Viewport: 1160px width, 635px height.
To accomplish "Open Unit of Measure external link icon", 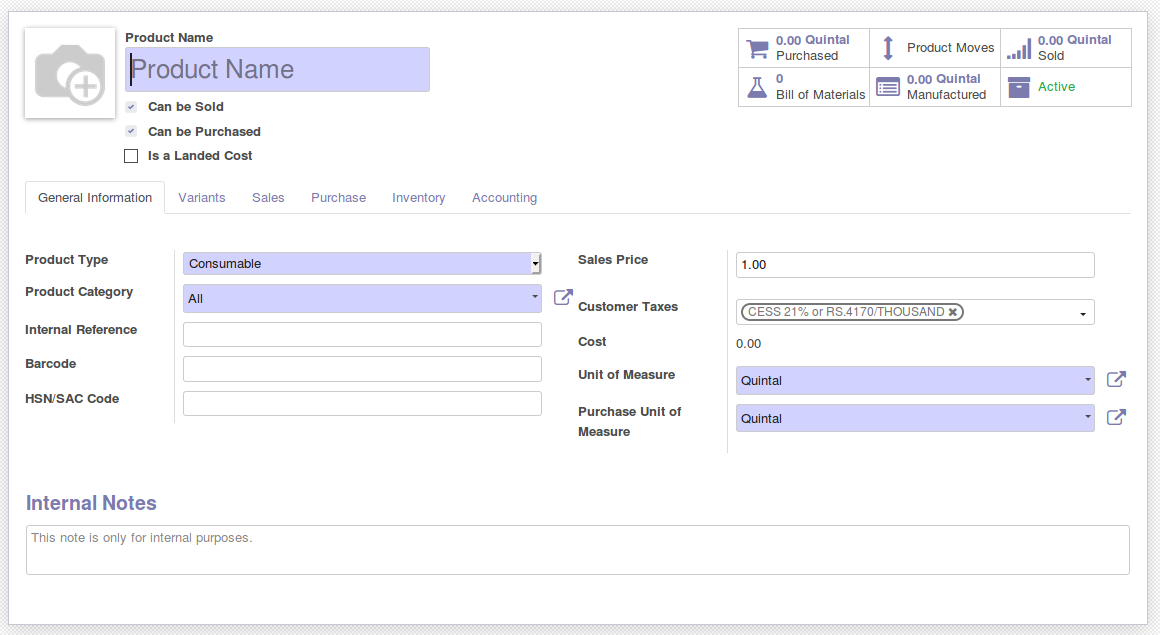I will [1116, 380].
